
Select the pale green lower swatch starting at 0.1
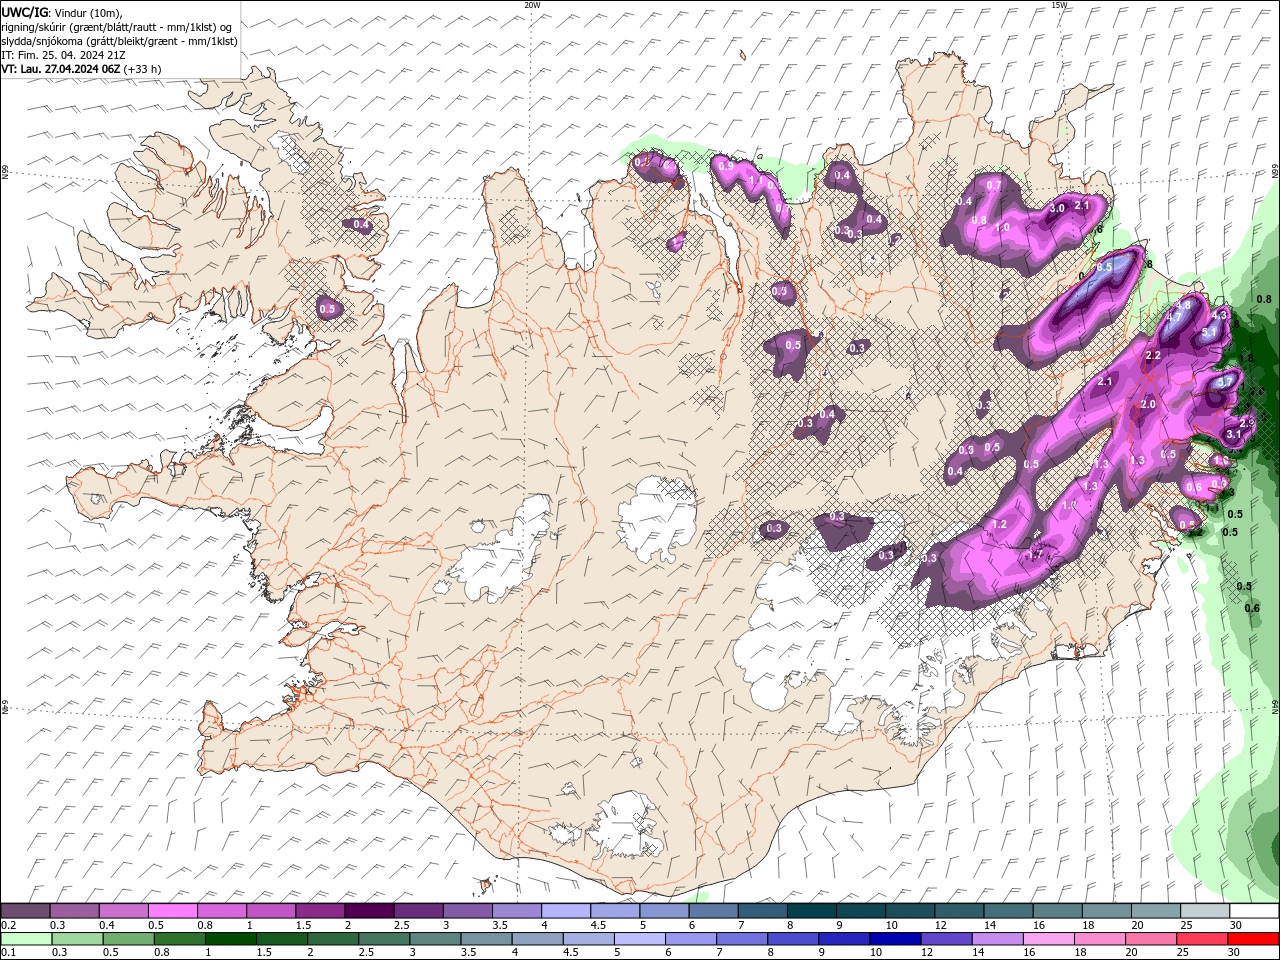point(26,939)
